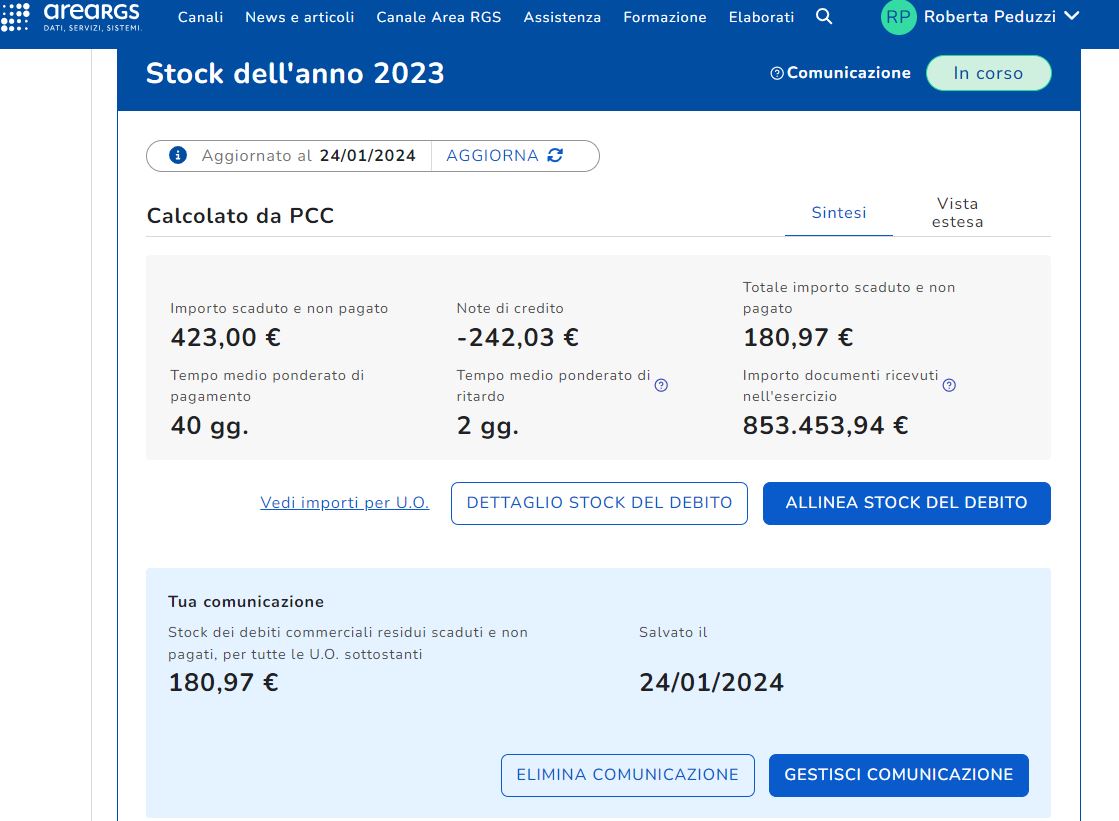
Task: Click DETTAGLIO STOCK DEL DEBITO button
Action: click(599, 503)
